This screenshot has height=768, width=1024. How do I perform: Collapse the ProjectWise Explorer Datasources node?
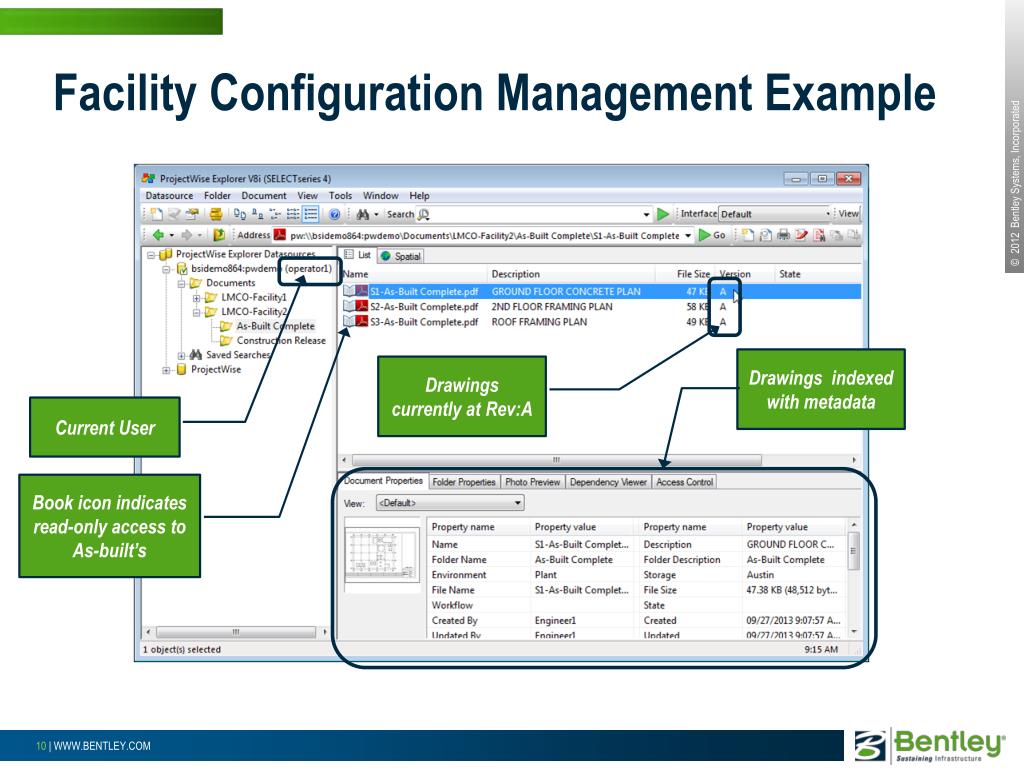(151, 255)
